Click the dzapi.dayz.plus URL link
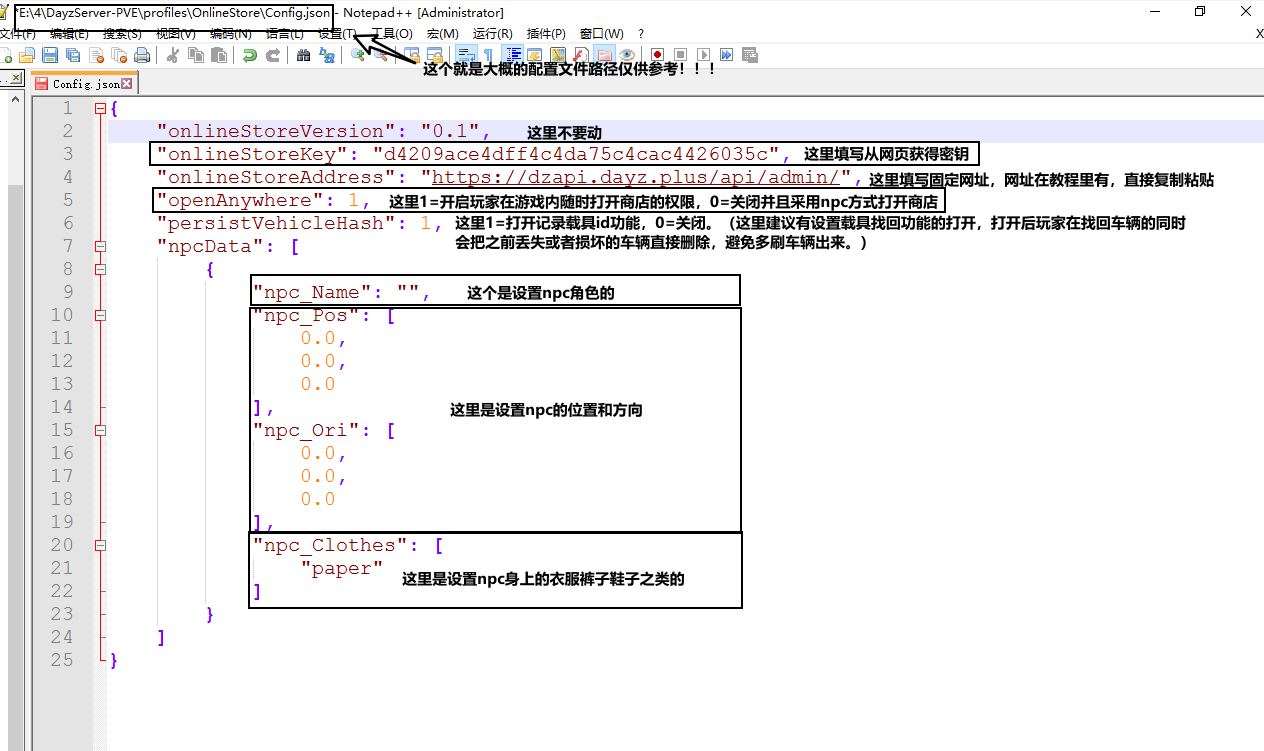1264x751 pixels. point(635,177)
